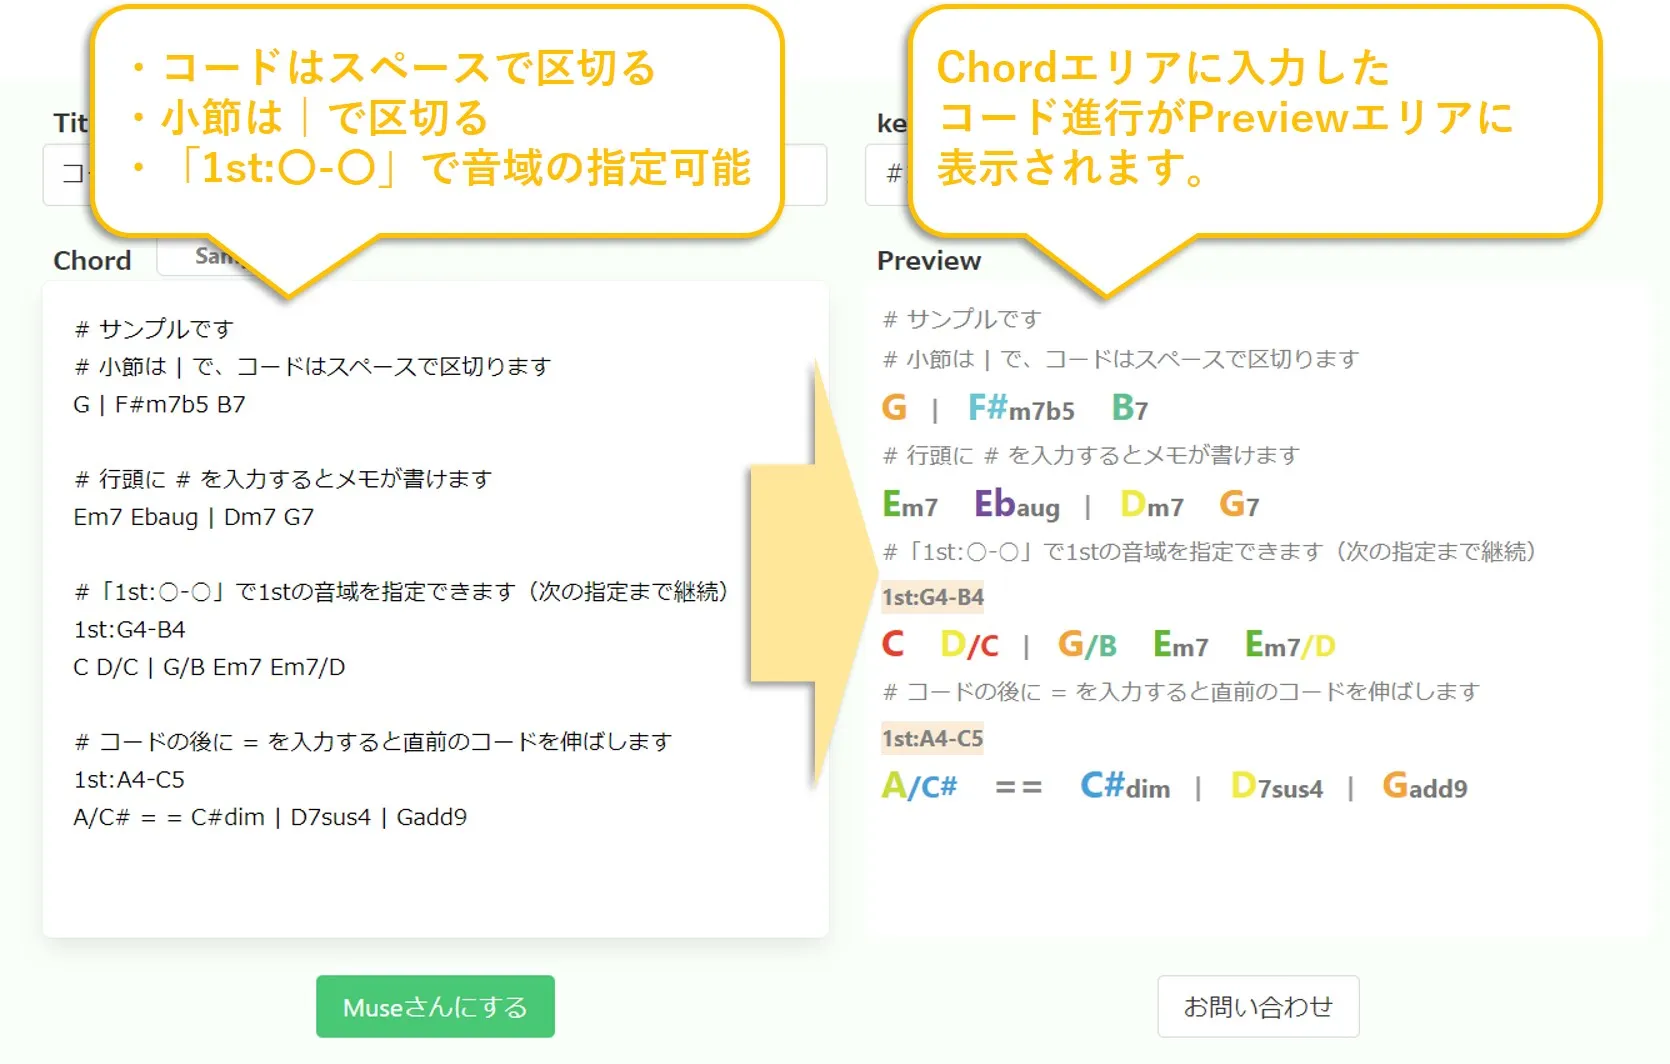Click the green Museさんにする button

point(435,1006)
